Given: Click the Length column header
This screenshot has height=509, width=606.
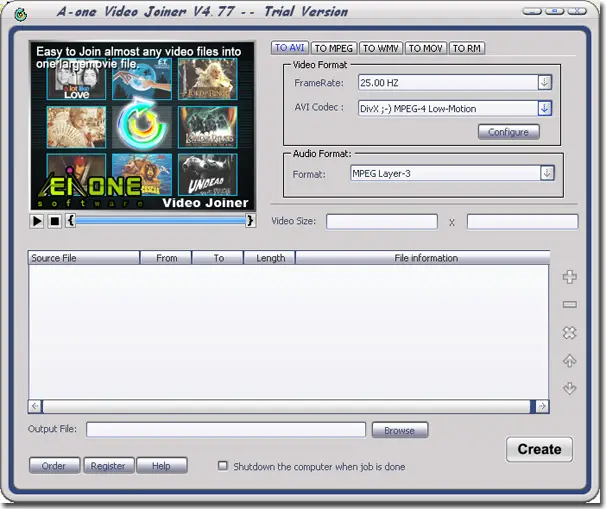Looking at the screenshot, I should click(270, 258).
